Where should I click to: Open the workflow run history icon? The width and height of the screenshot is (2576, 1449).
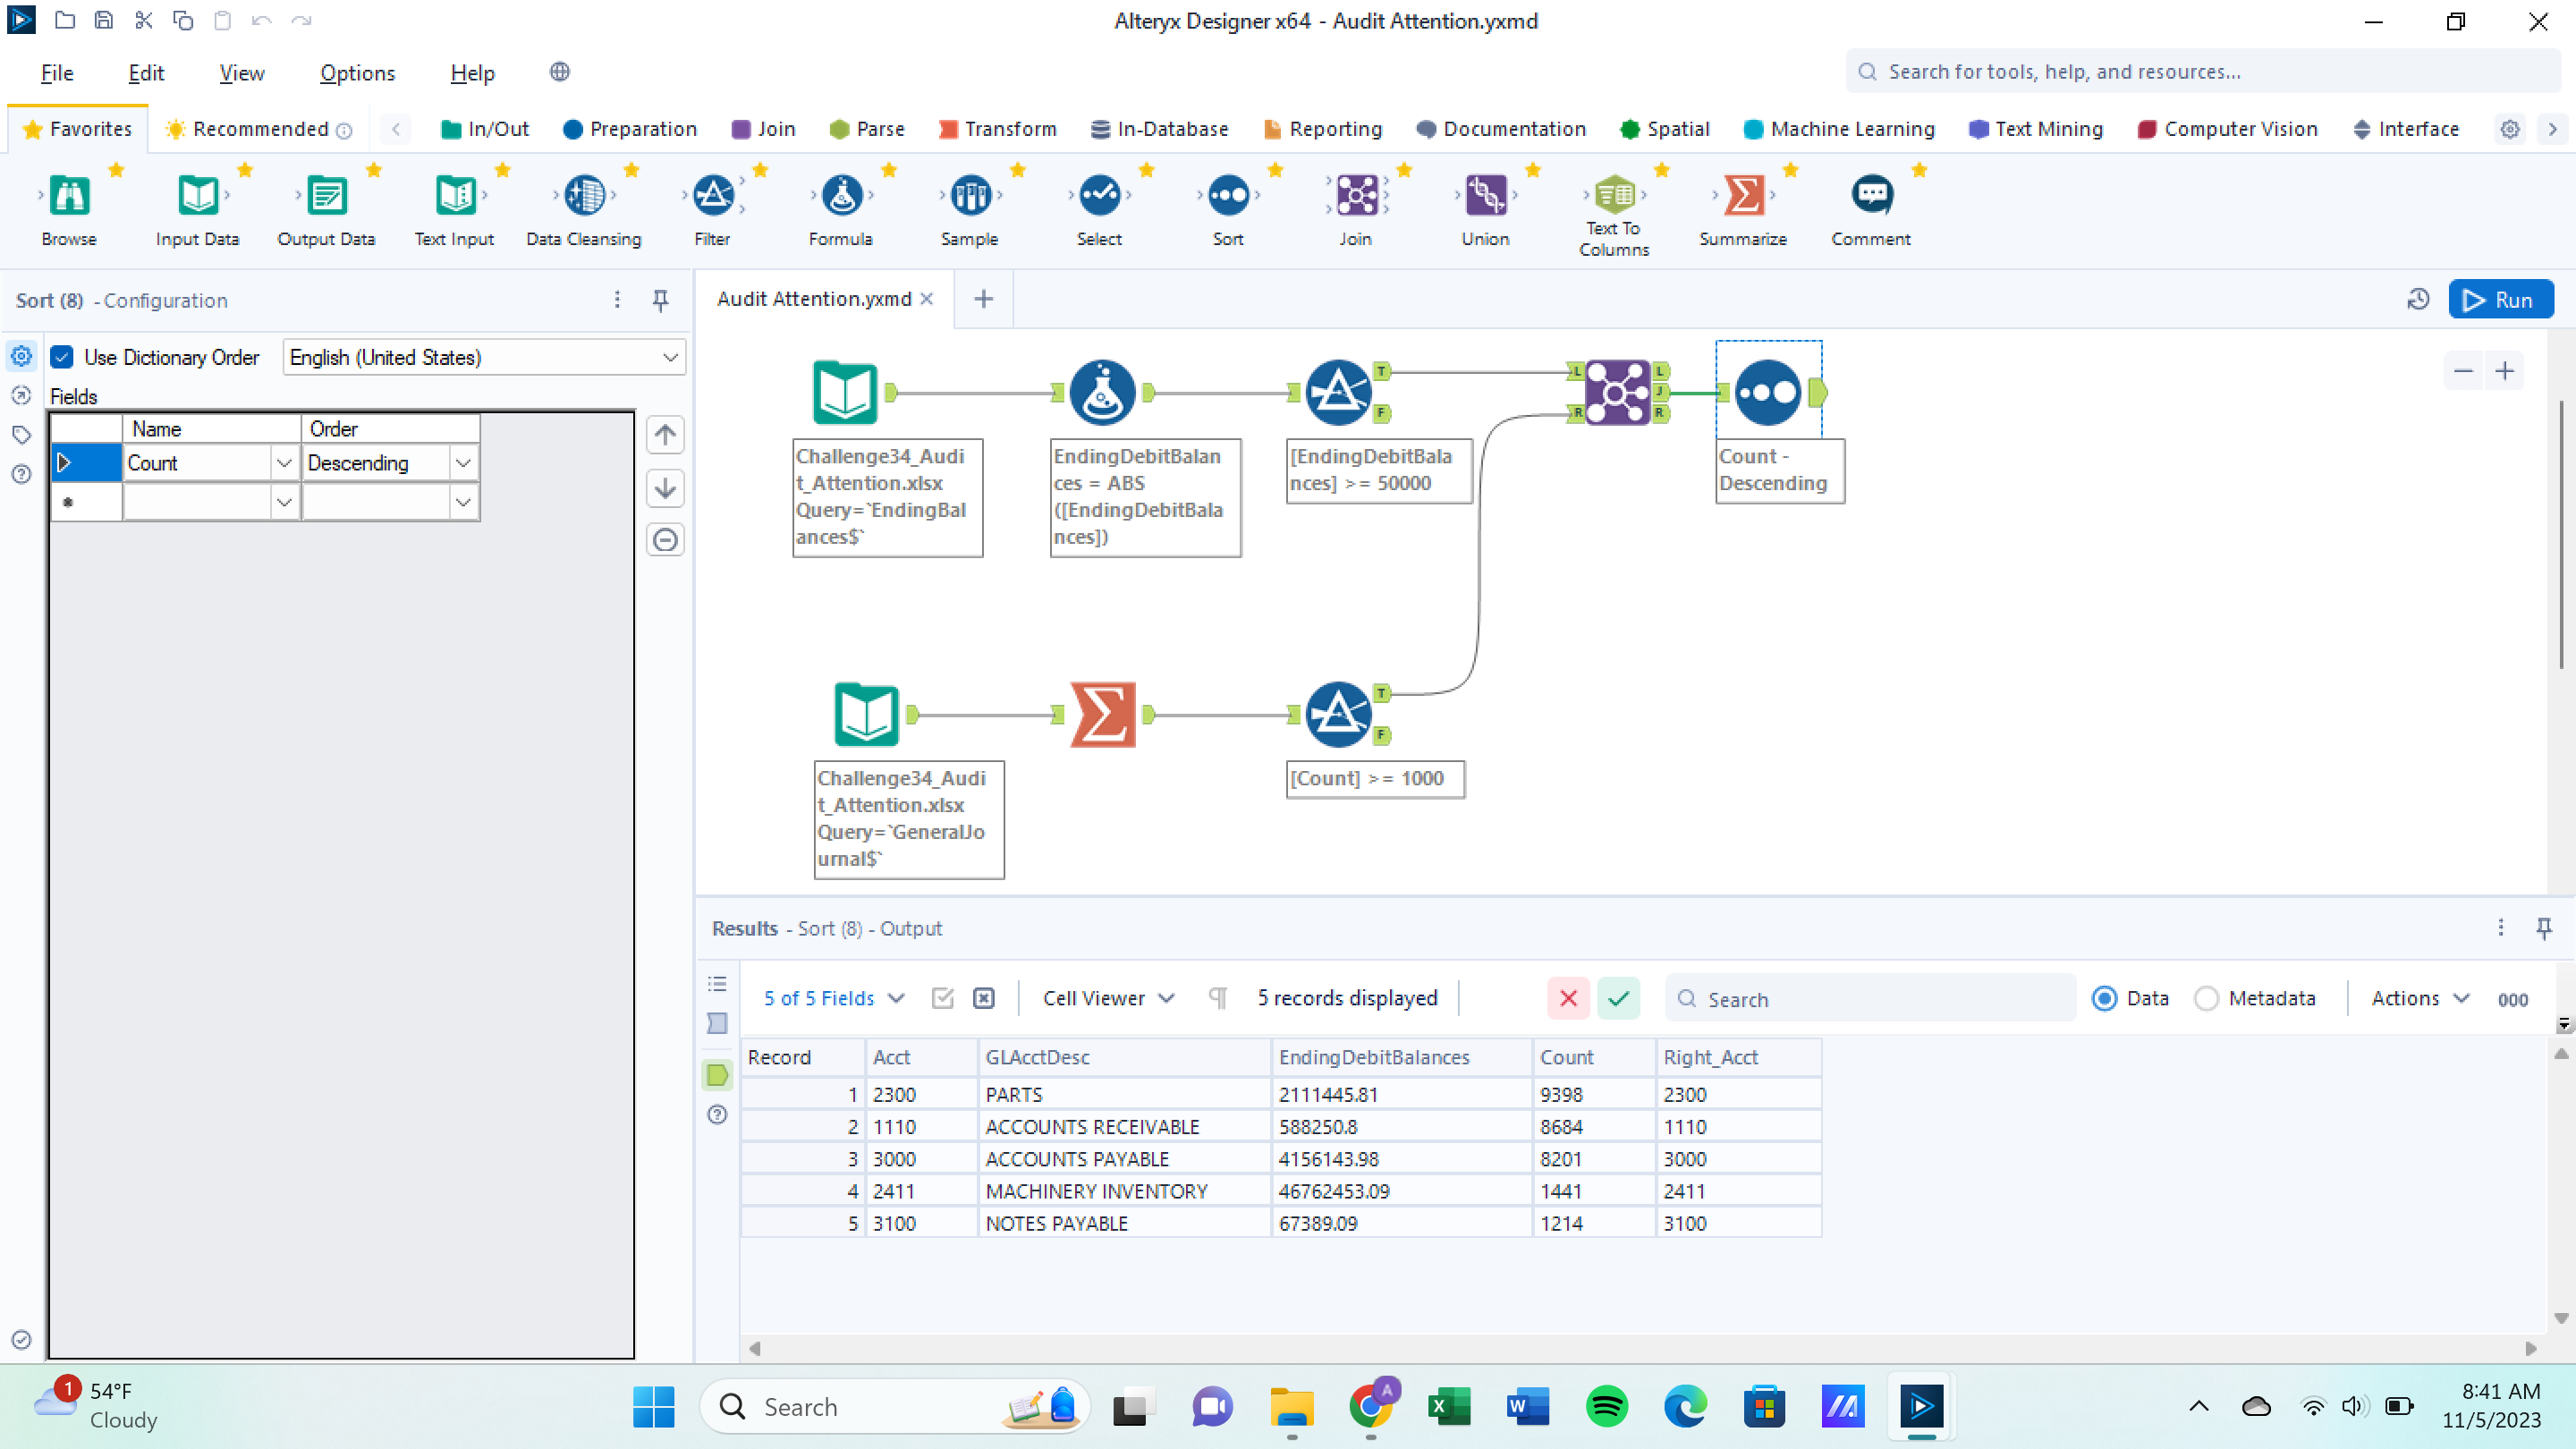2418,299
